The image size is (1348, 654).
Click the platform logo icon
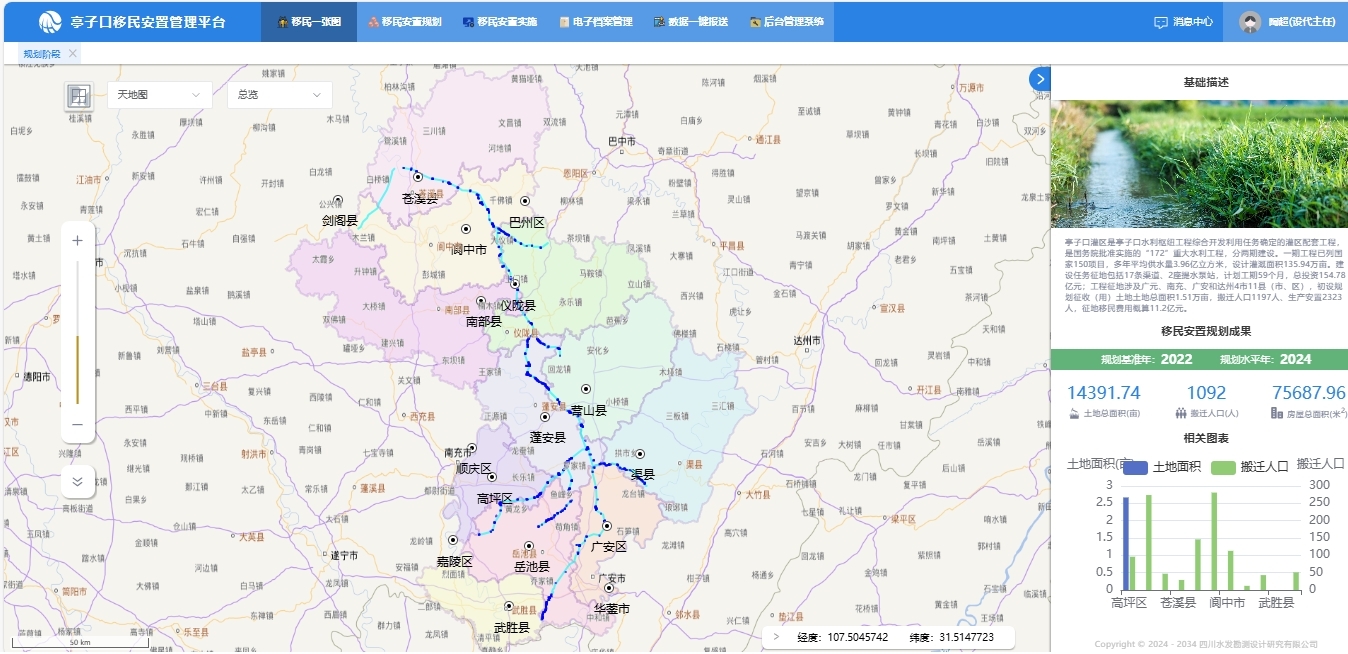[50, 22]
